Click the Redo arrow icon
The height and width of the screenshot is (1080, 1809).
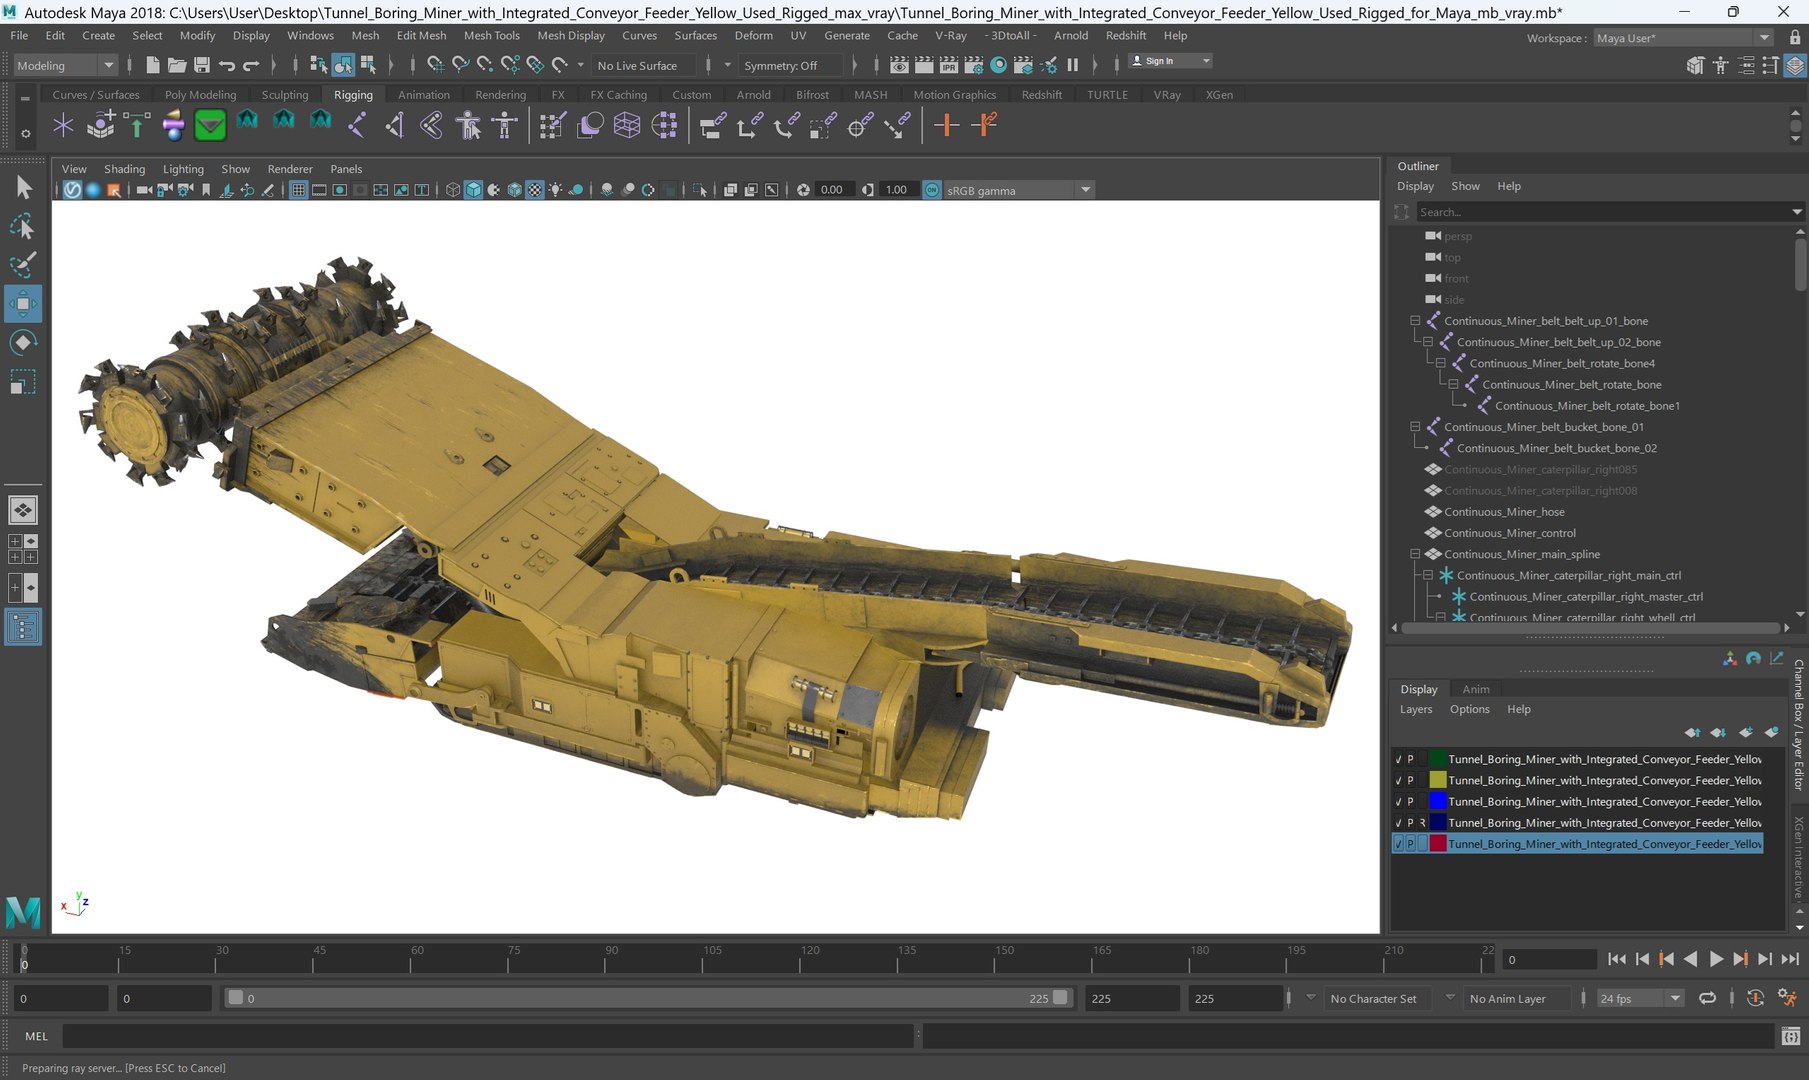pyautogui.click(x=251, y=65)
